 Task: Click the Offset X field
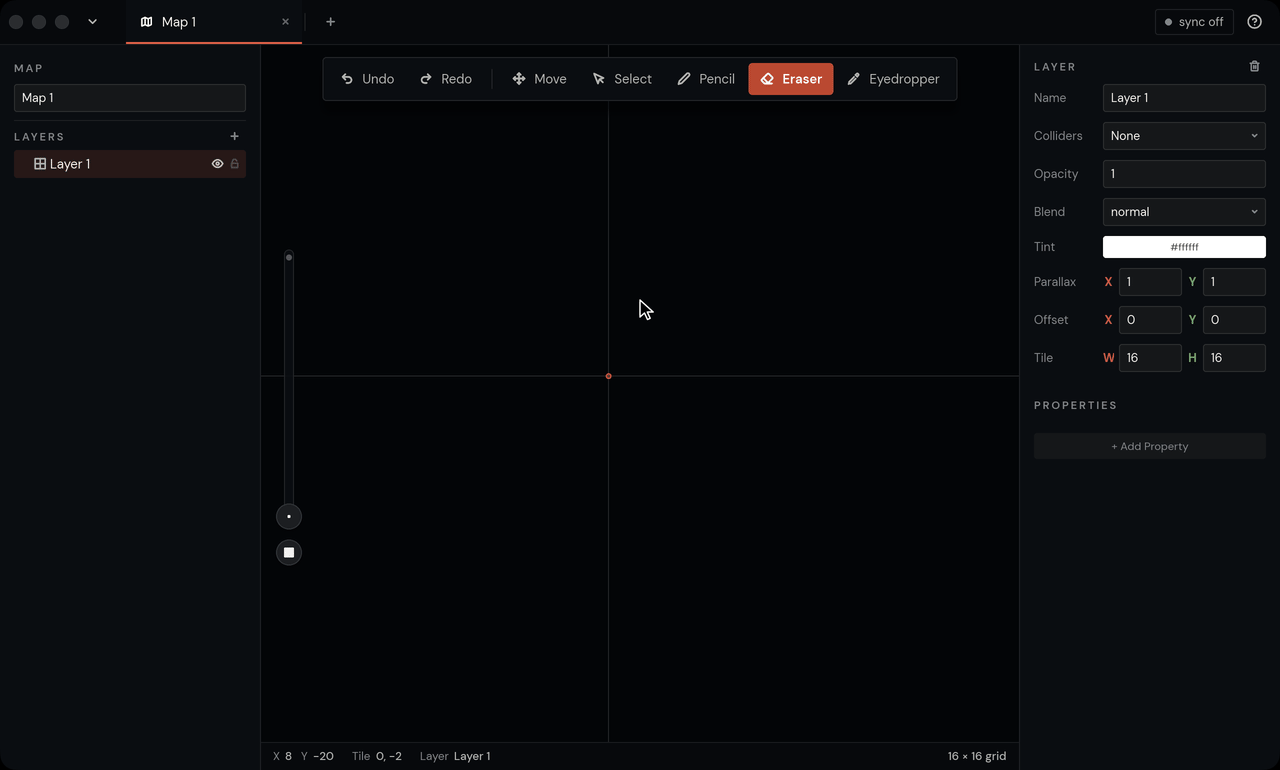tap(1150, 320)
